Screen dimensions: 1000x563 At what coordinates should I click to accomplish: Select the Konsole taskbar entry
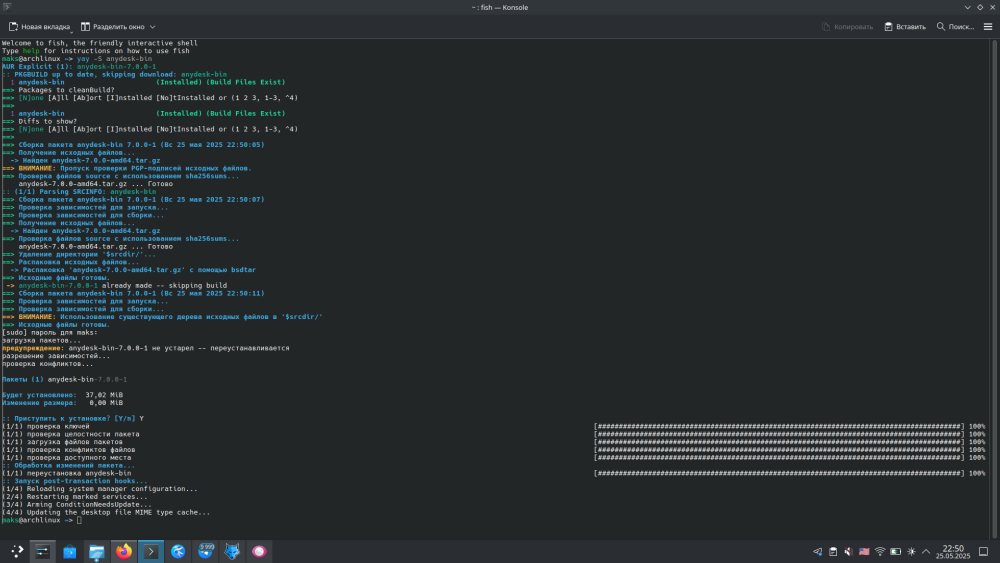click(151, 551)
